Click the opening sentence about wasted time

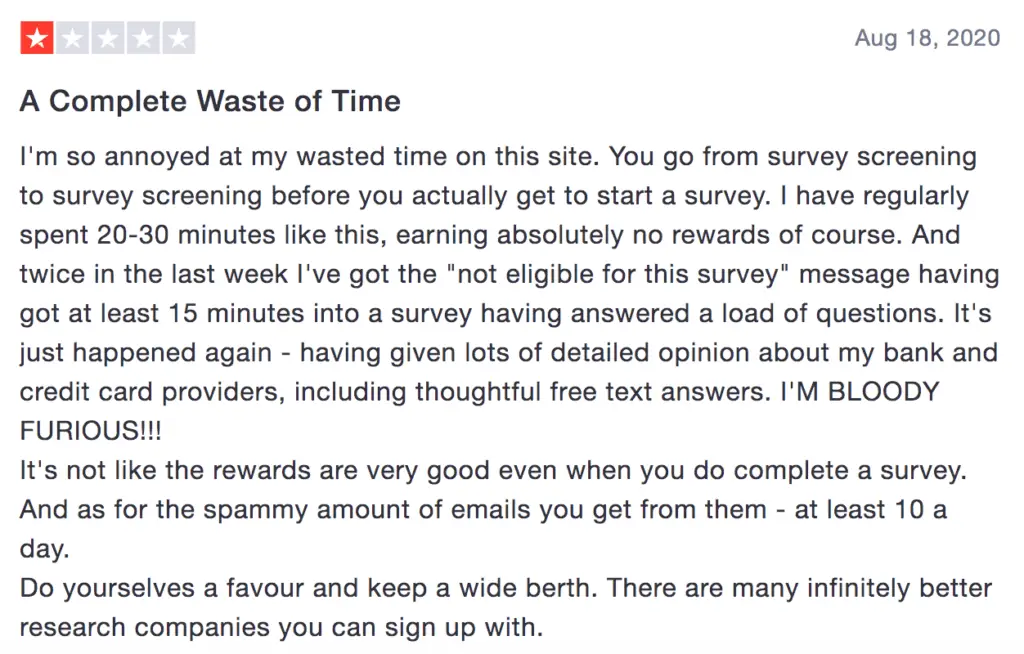tap(310, 157)
